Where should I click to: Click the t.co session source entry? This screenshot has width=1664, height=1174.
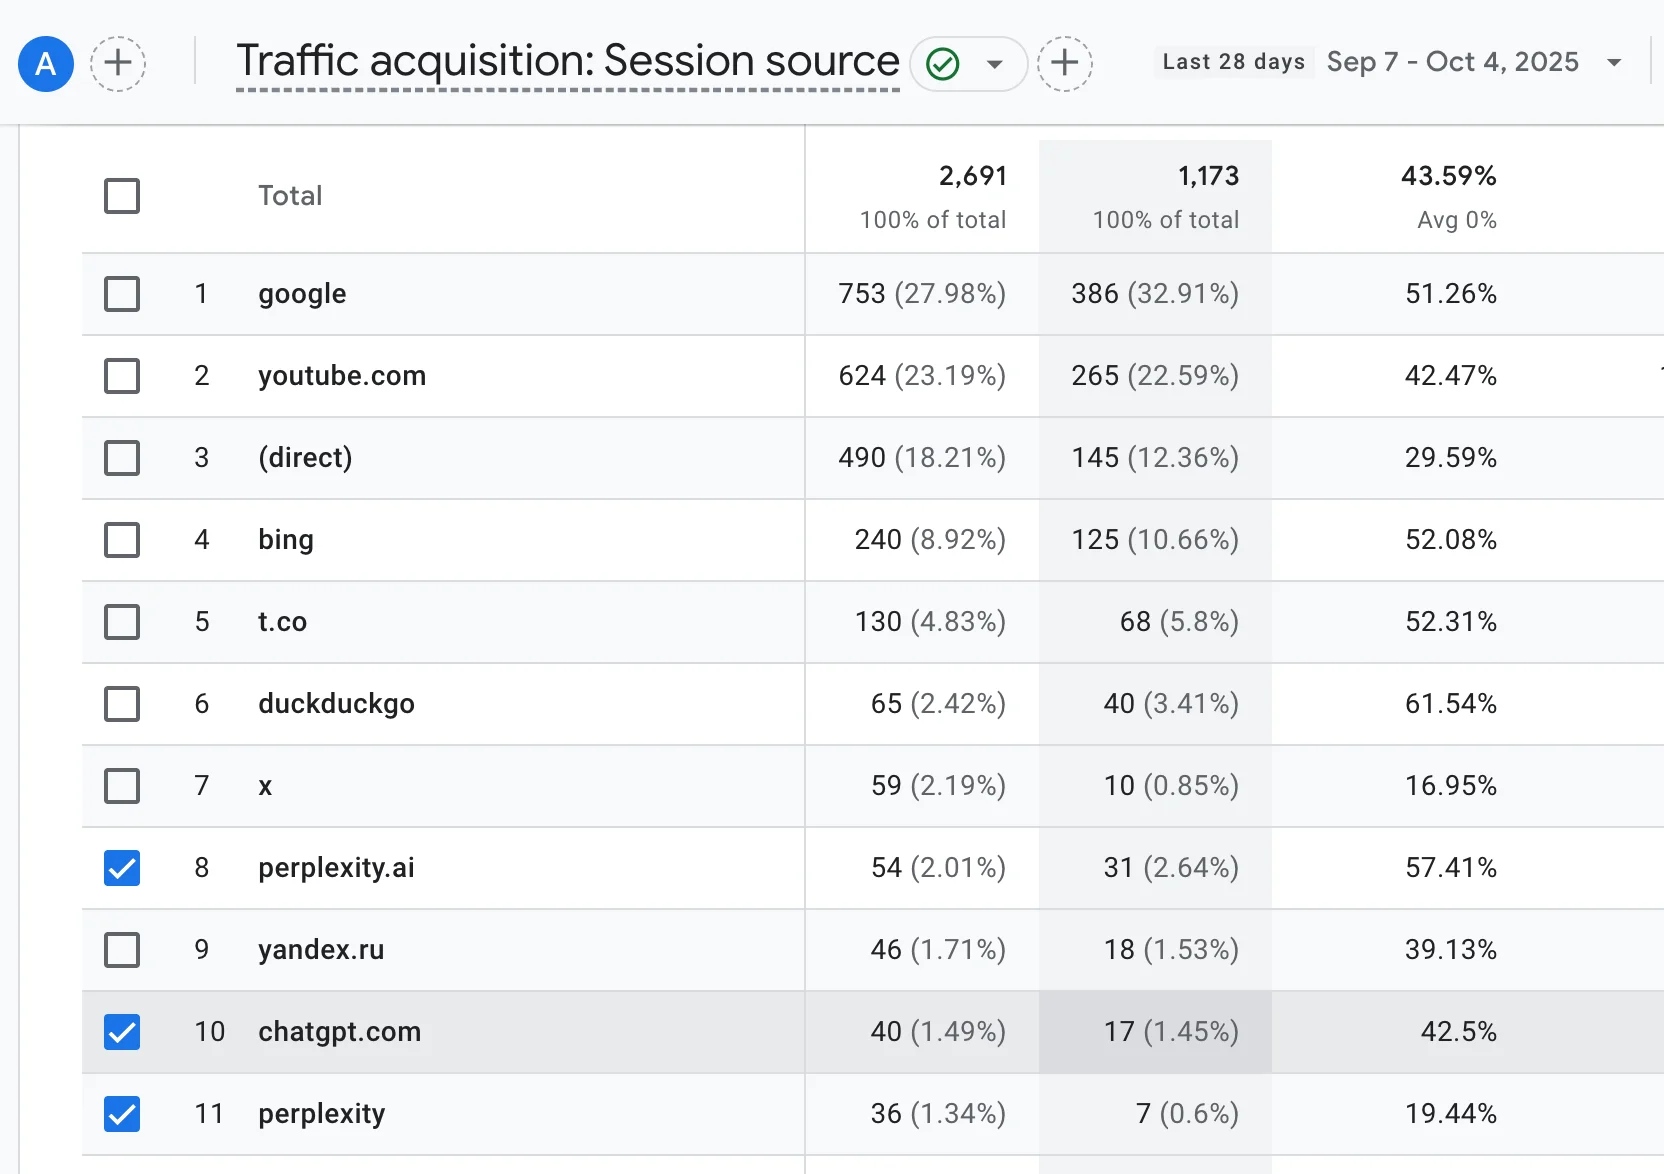tap(282, 622)
